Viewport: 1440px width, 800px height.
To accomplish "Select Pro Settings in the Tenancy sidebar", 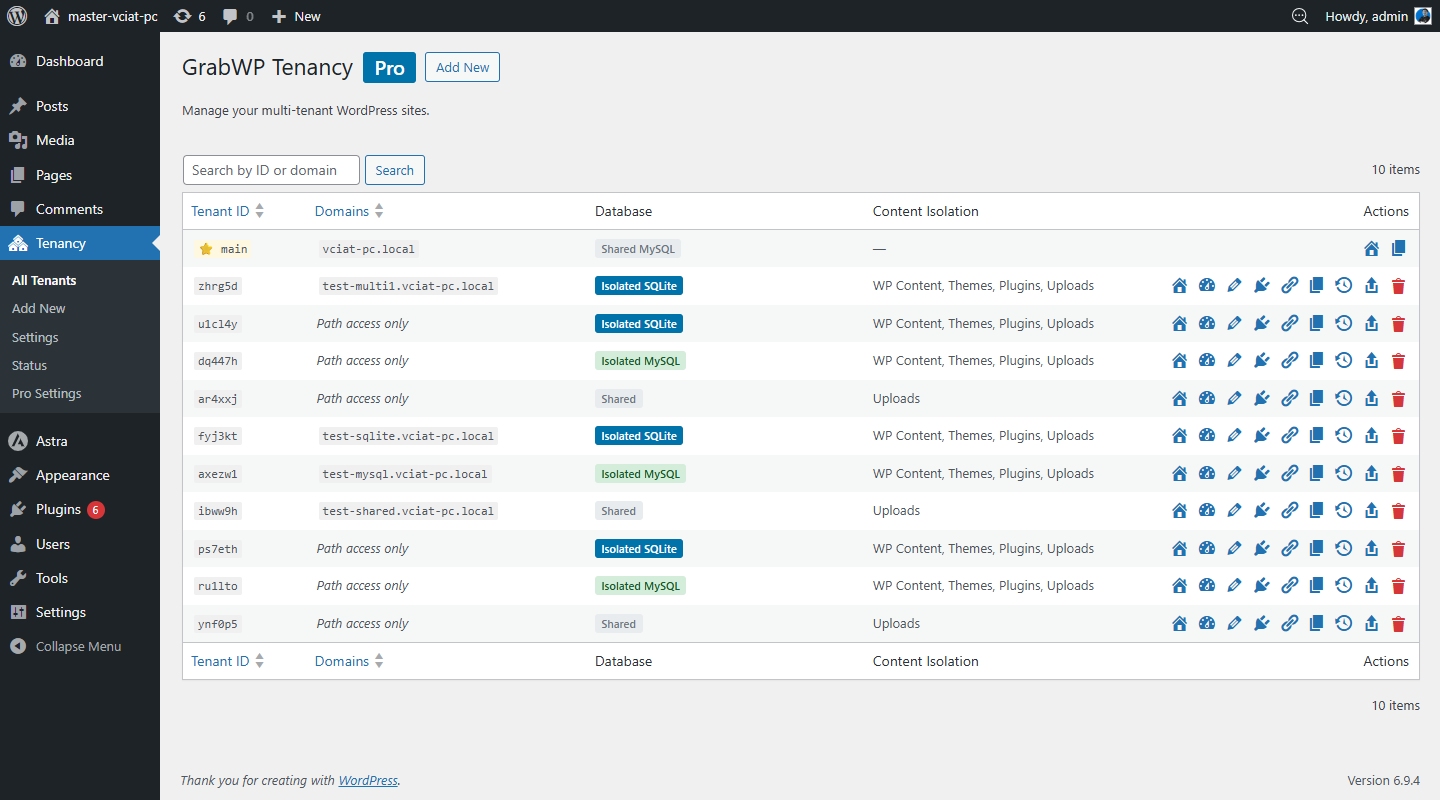I will 46,393.
